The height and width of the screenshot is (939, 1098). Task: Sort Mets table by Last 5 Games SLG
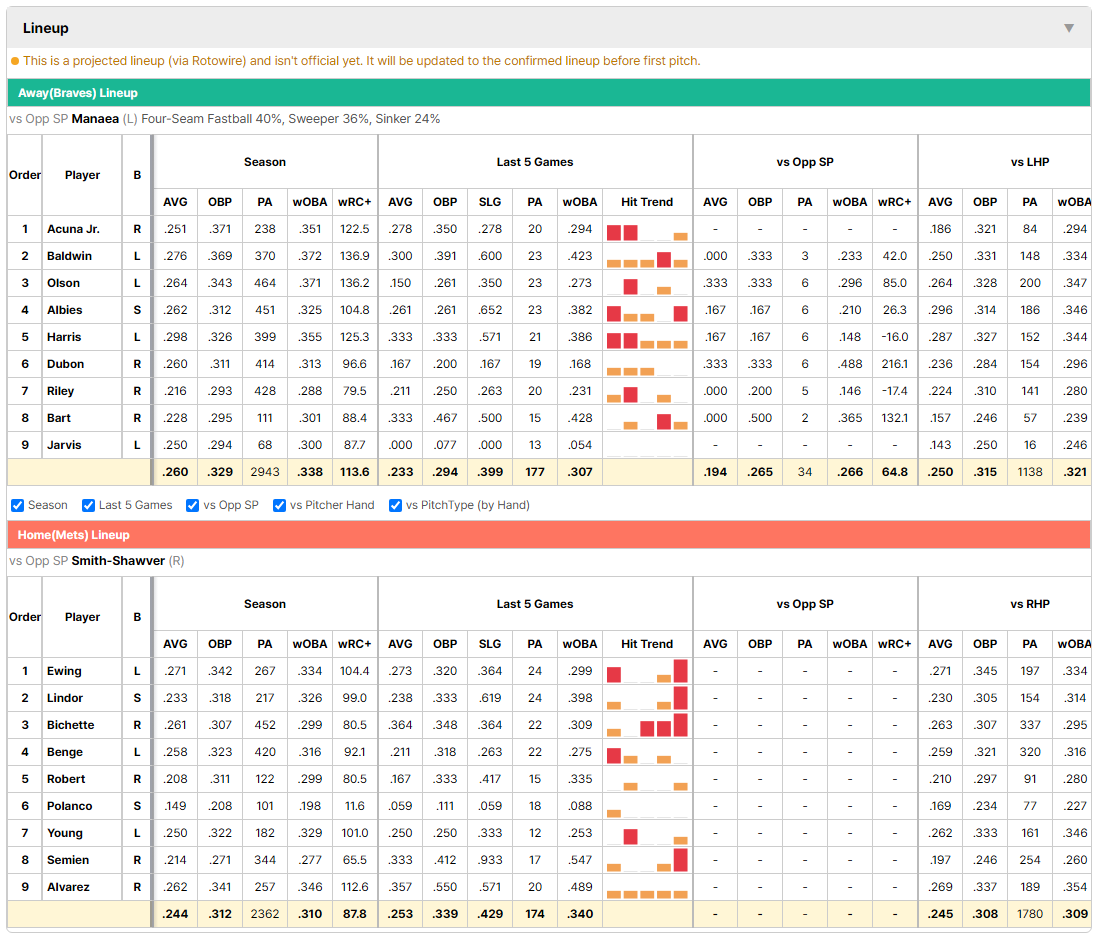490,644
